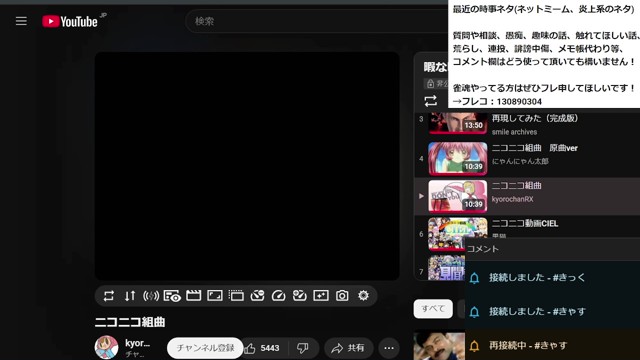
Task: Click the 再接続中 - #きゃす notification text
Action: tap(528, 345)
